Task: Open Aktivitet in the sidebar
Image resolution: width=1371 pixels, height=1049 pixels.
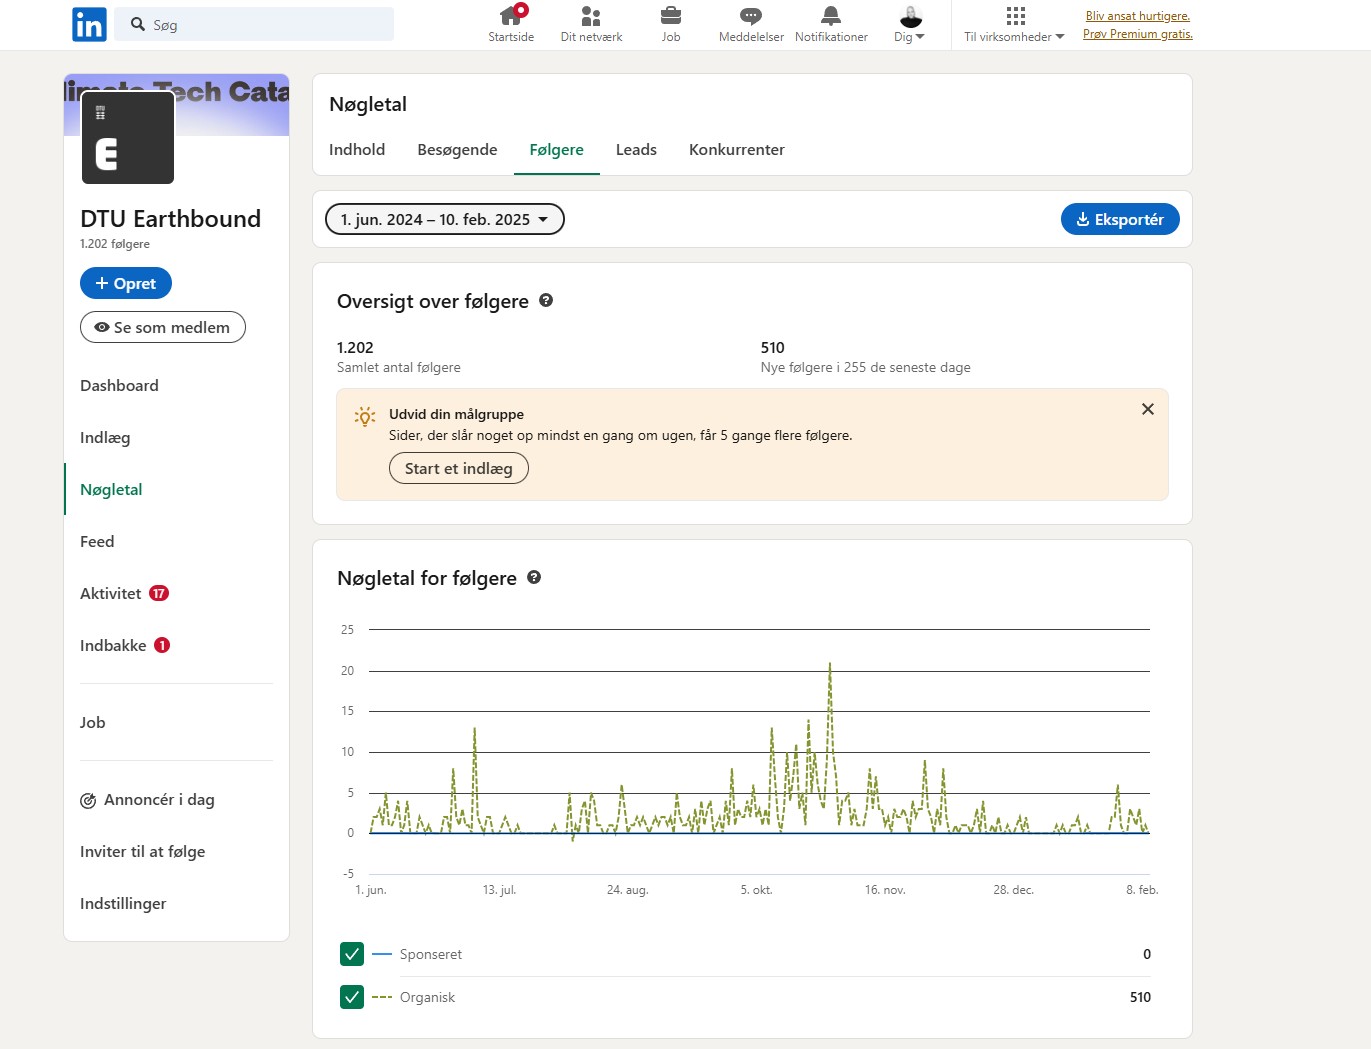Action: pyautogui.click(x=111, y=594)
